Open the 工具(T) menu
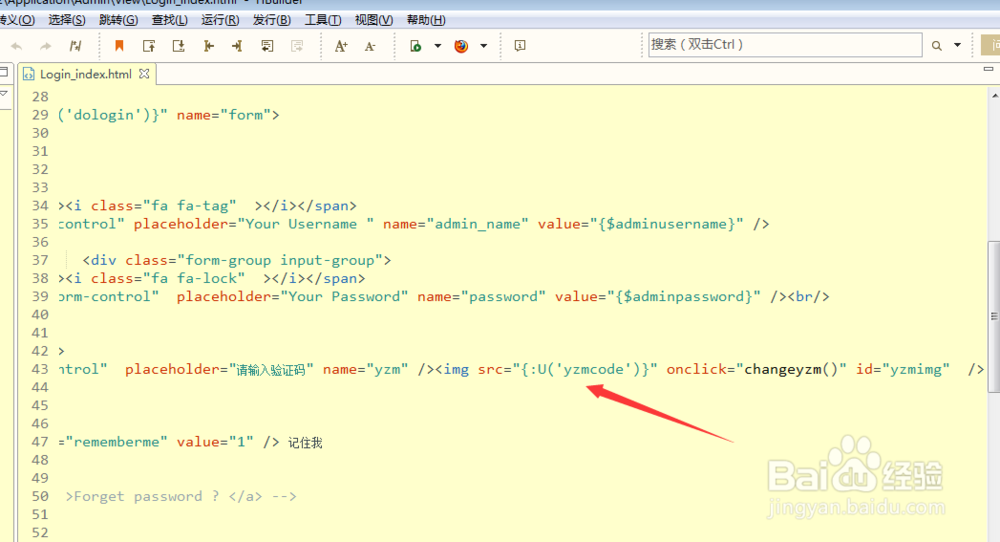1000x542 pixels. pos(323,20)
